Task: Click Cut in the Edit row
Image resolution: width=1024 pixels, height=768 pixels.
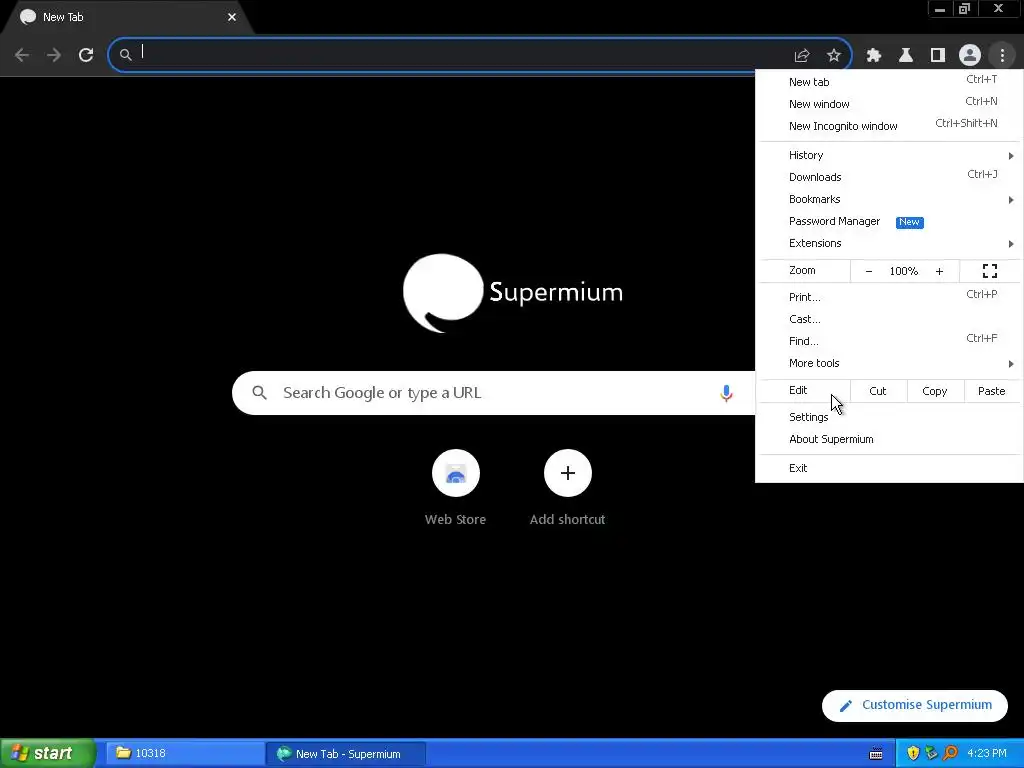Action: point(878,391)
